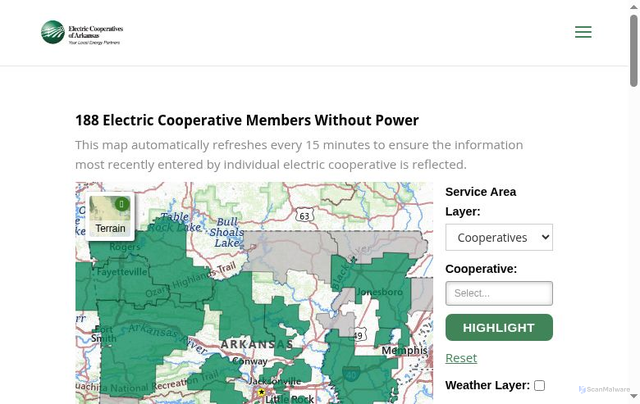Click the US Route 63 shield on the map

pyautogui.click(x=304, y=215)
